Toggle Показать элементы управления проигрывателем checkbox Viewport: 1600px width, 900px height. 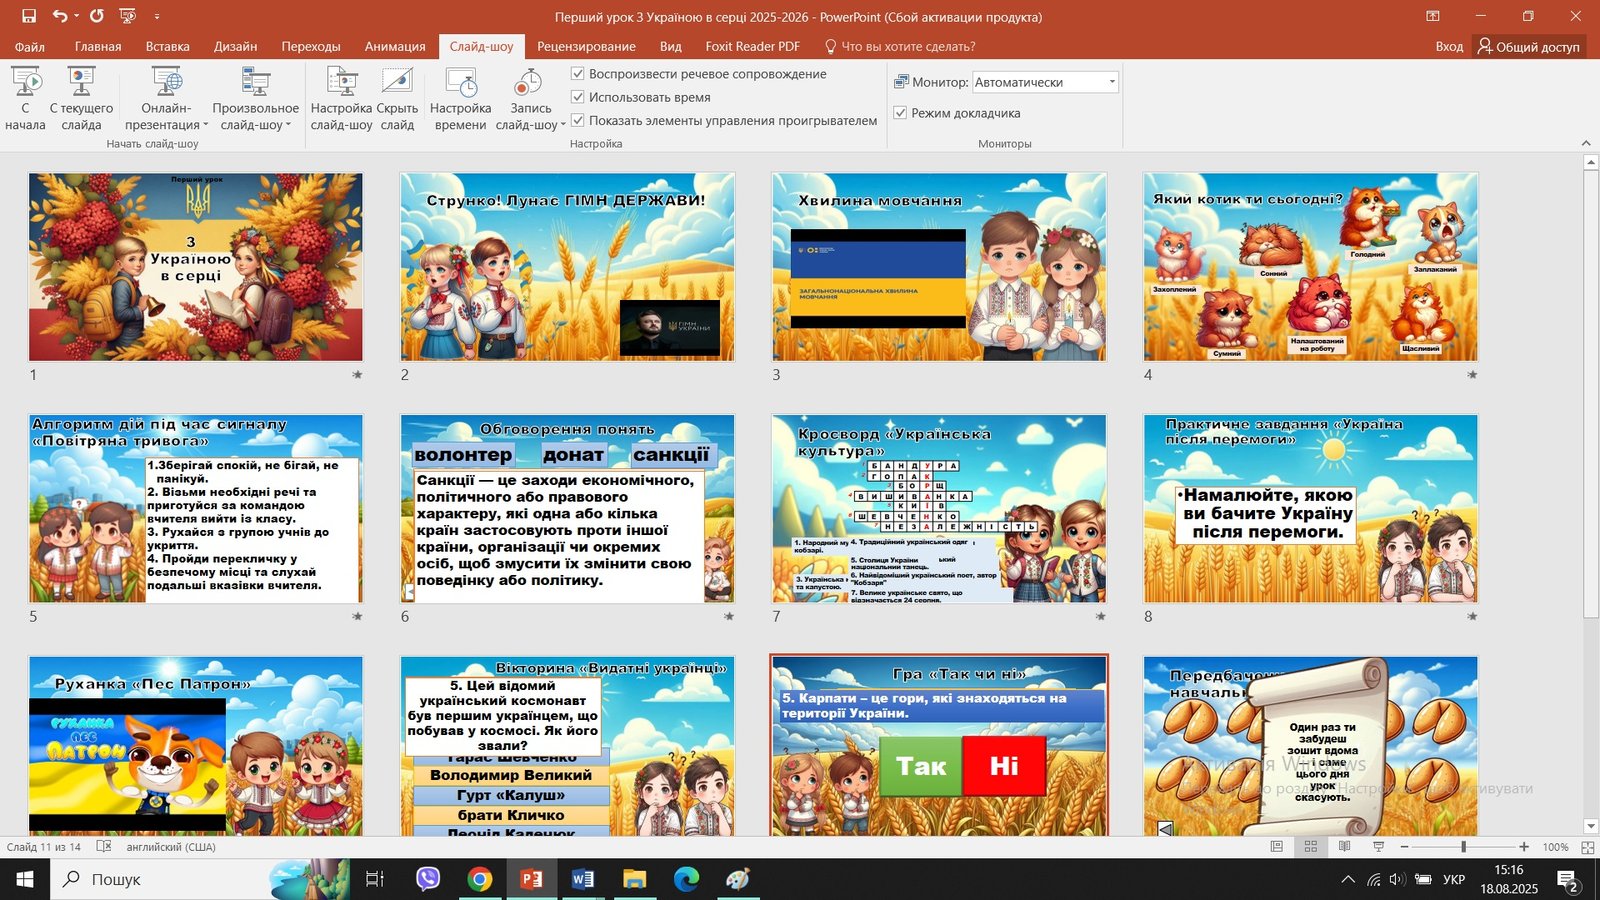(577, 120)
